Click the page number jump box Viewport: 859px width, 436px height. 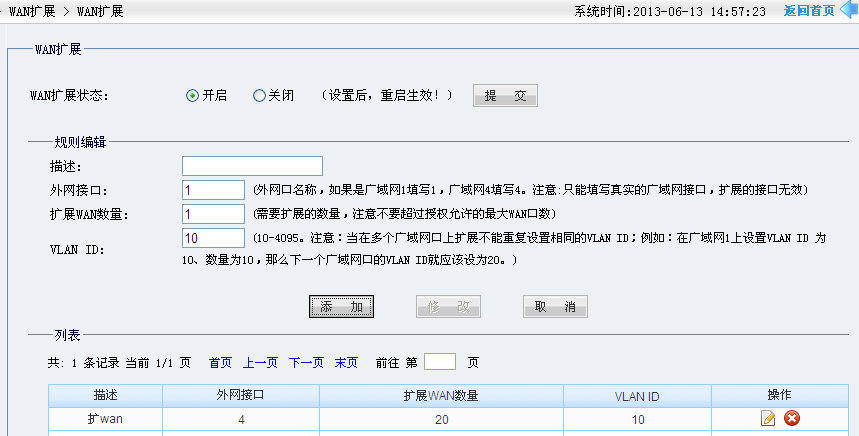(440, 362)
